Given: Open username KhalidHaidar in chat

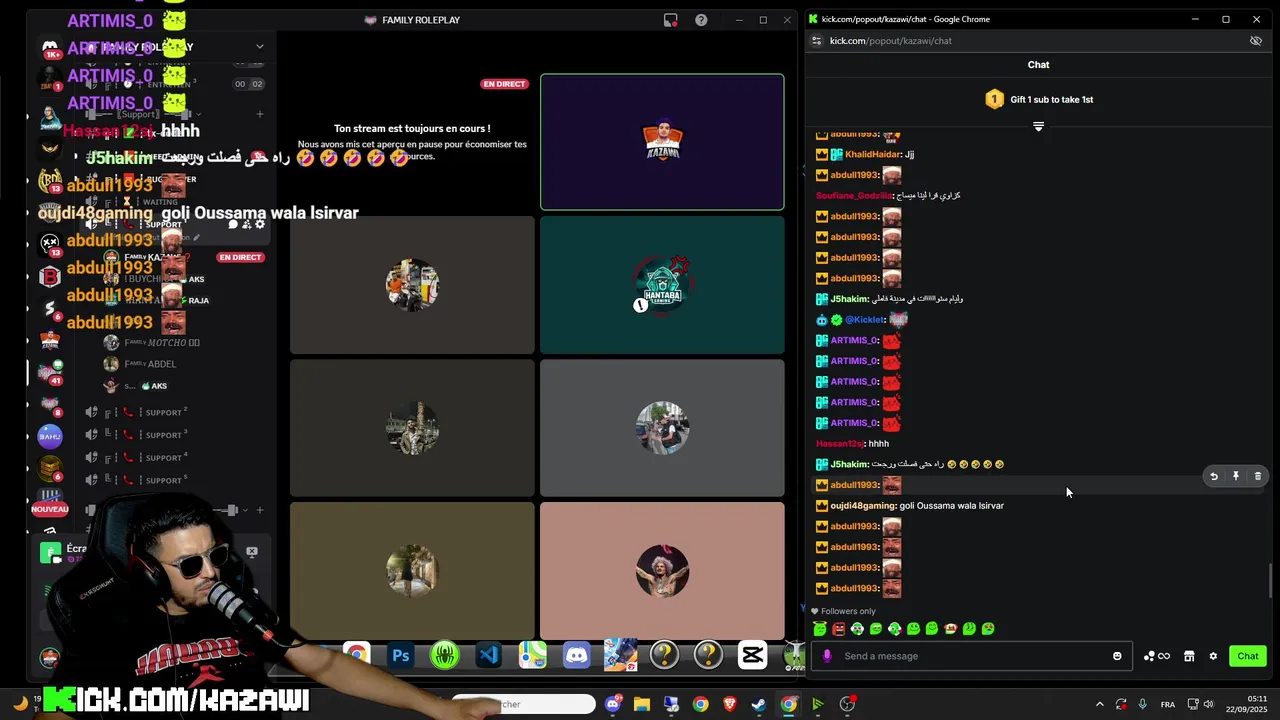Looking at the screenshot, I should [873, 155].
